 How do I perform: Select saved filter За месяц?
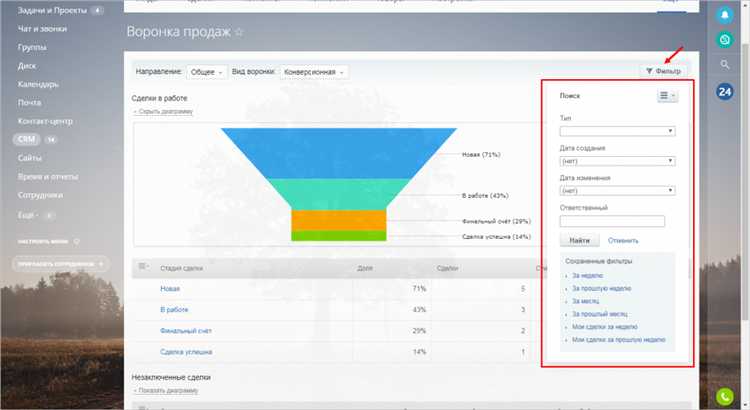585,301
